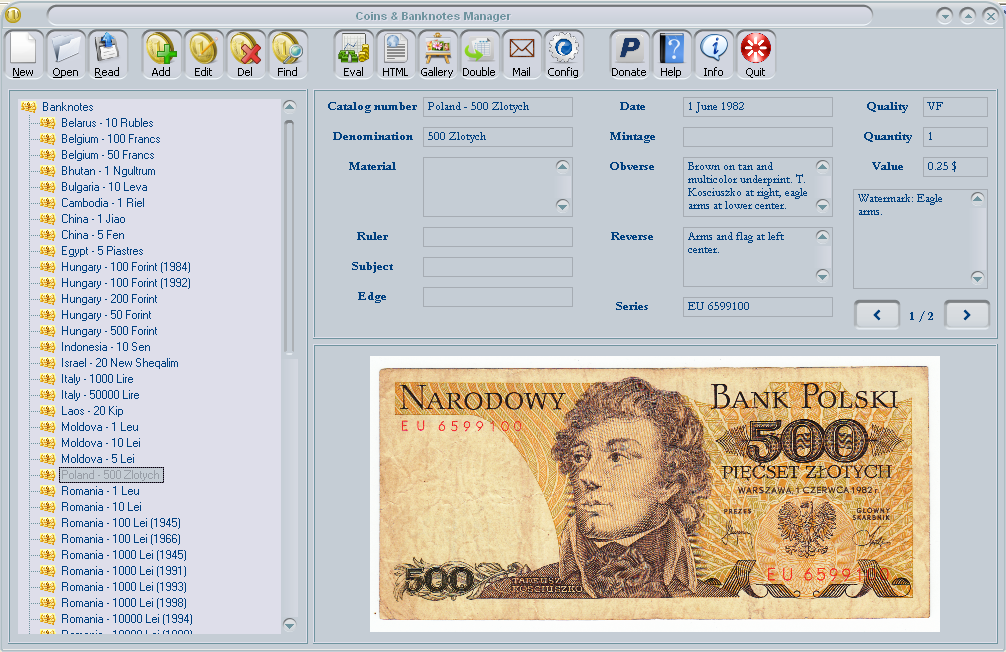The image size is (1006, 652).
Task: Select Poland - 500 Zlotych entry
Action: [111, 475]
